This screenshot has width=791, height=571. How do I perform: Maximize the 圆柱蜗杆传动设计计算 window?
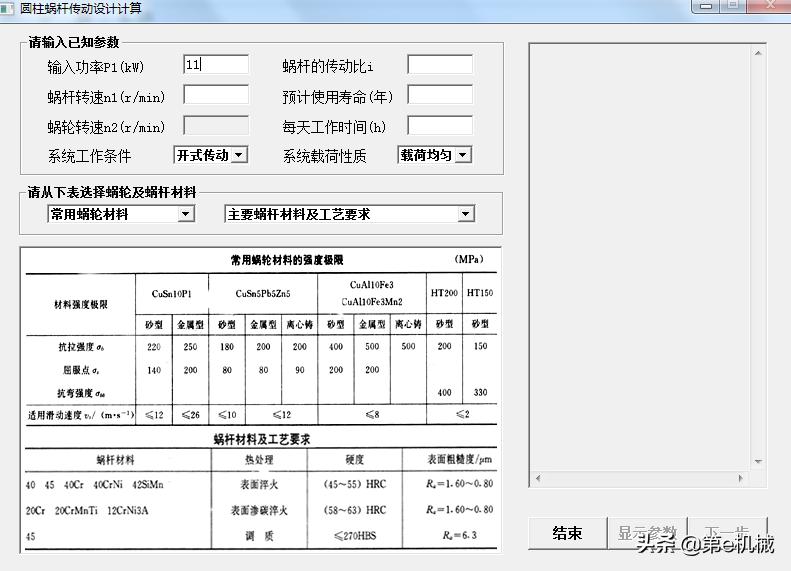[732, 6]
